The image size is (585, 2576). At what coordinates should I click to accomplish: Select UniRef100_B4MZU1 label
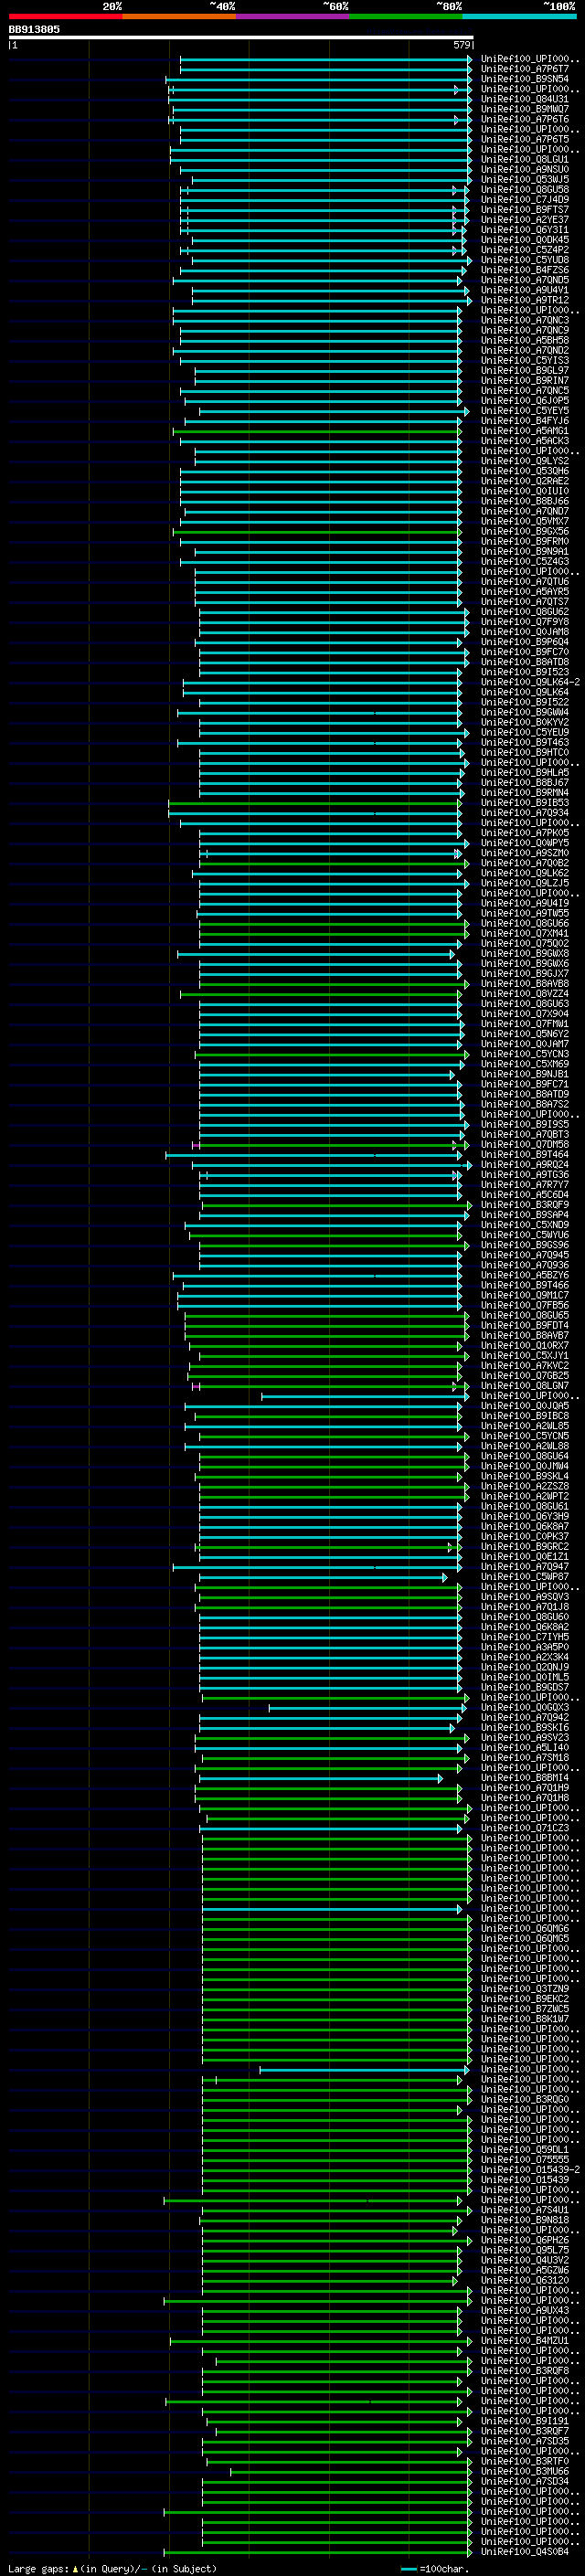point(524,2340)
